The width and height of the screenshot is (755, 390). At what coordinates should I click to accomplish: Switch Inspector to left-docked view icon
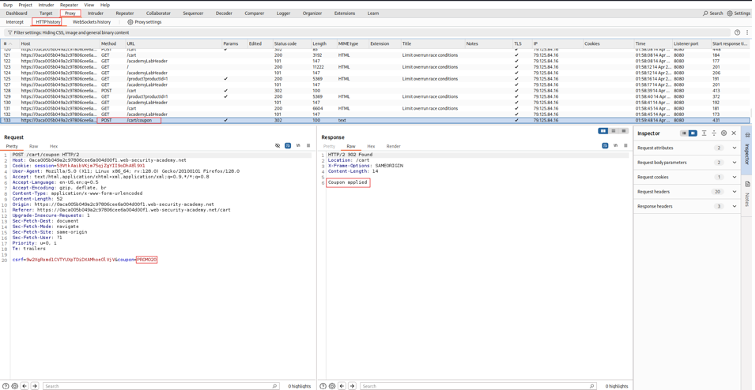click(x=684, y=133)
